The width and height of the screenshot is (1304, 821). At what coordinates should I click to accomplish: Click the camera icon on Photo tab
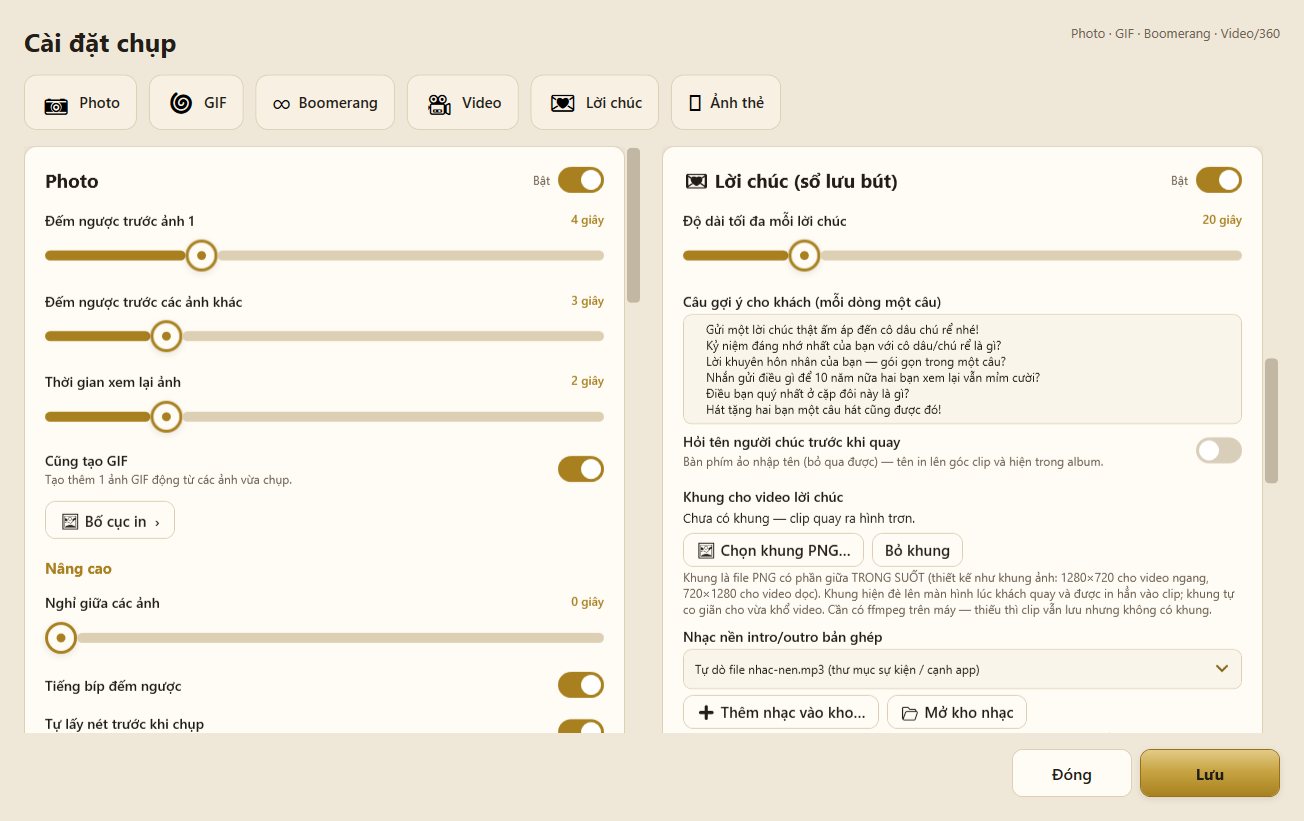[56, 104]
